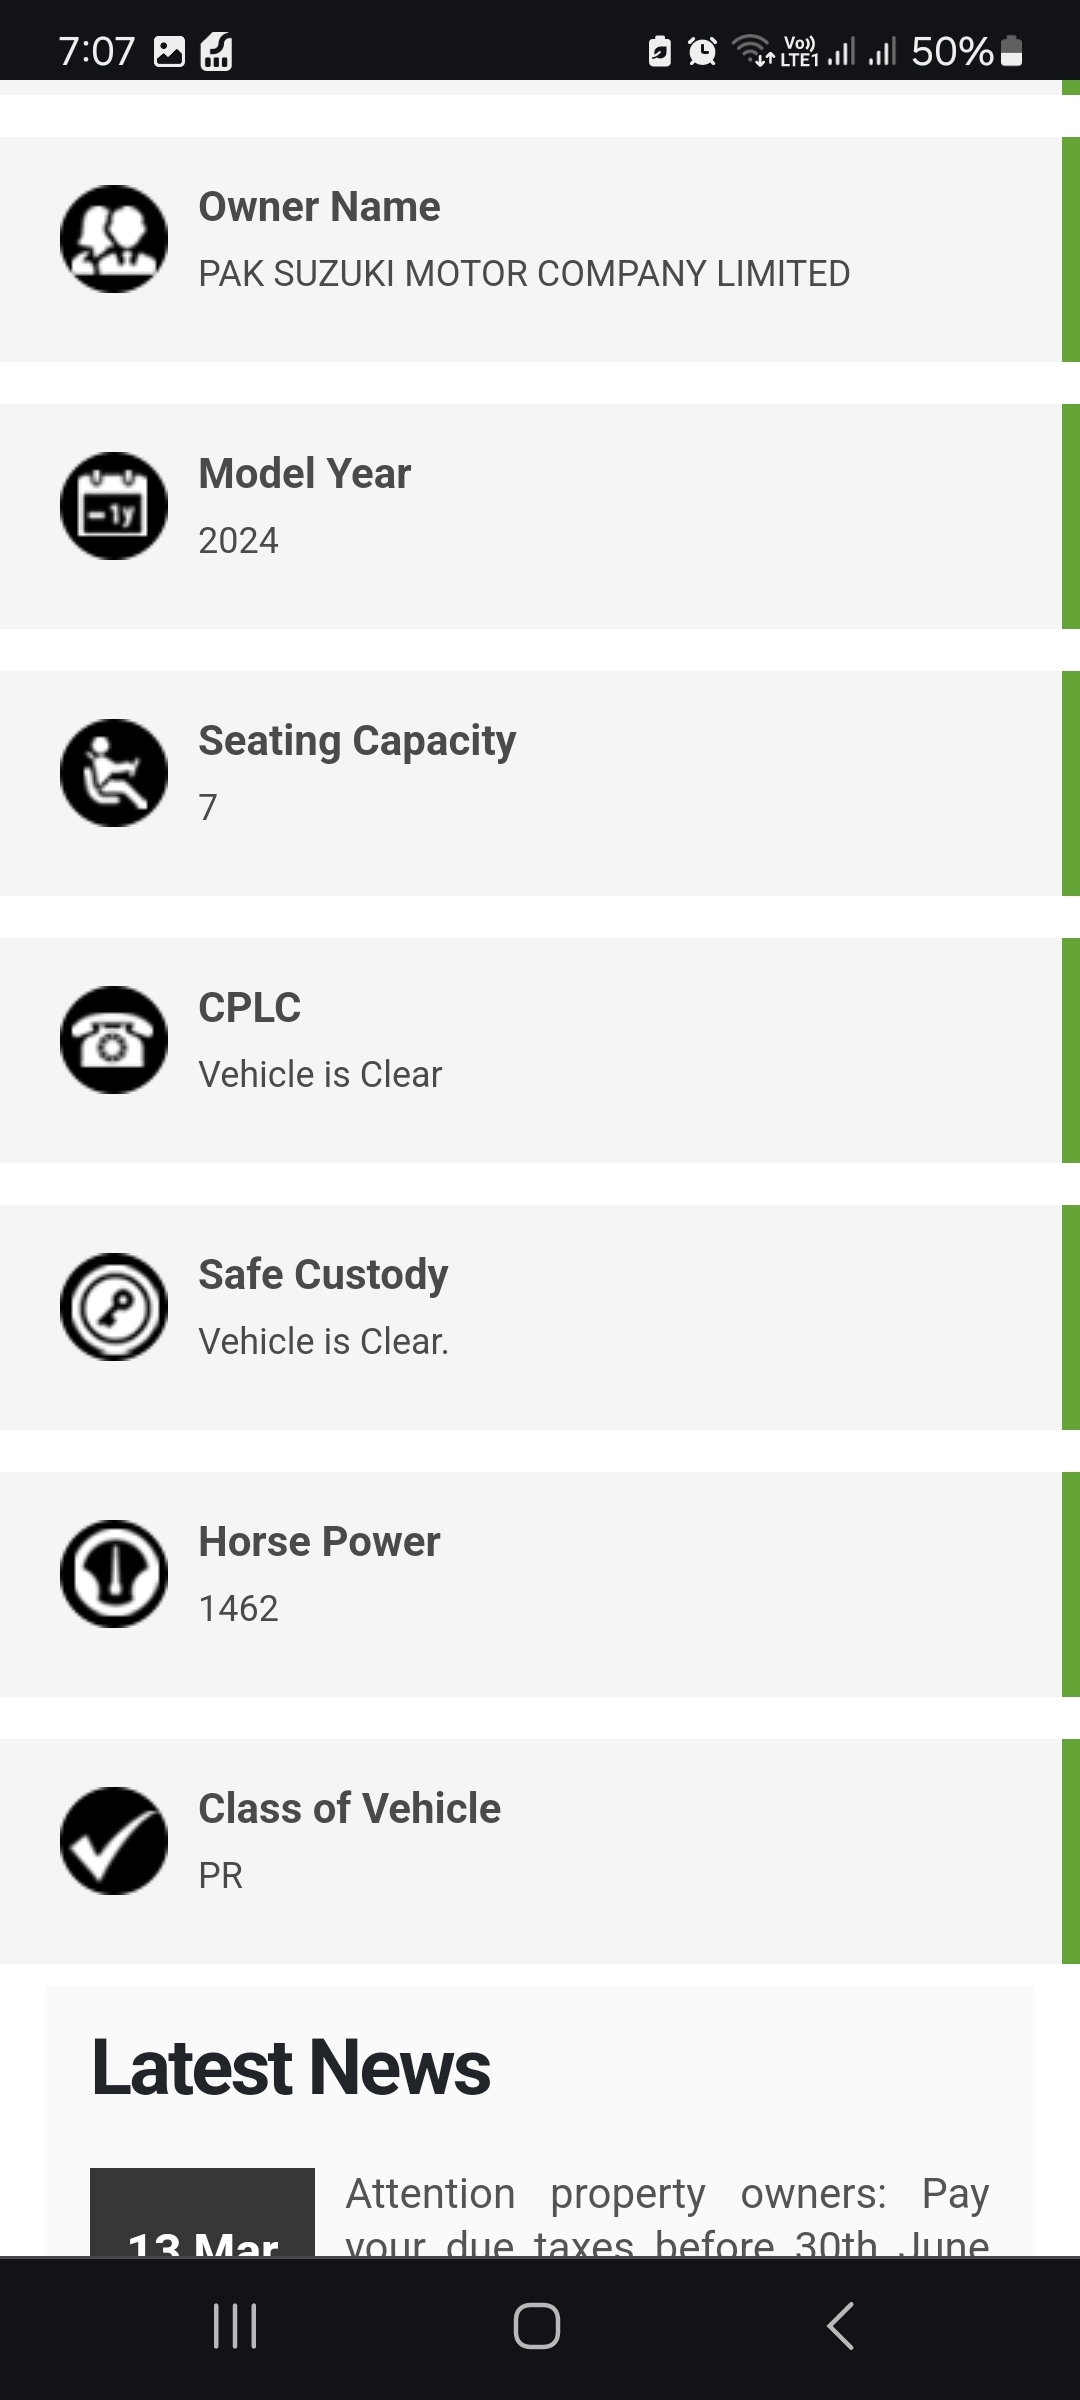
Task: Tap the battery indicator in status bar
Action: pos(1011,50)
